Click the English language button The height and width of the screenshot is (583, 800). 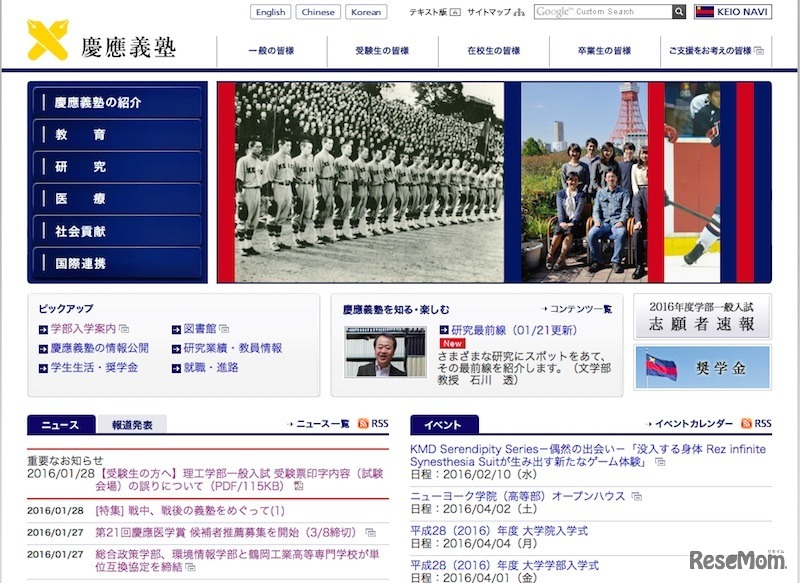tap(269, 12)
